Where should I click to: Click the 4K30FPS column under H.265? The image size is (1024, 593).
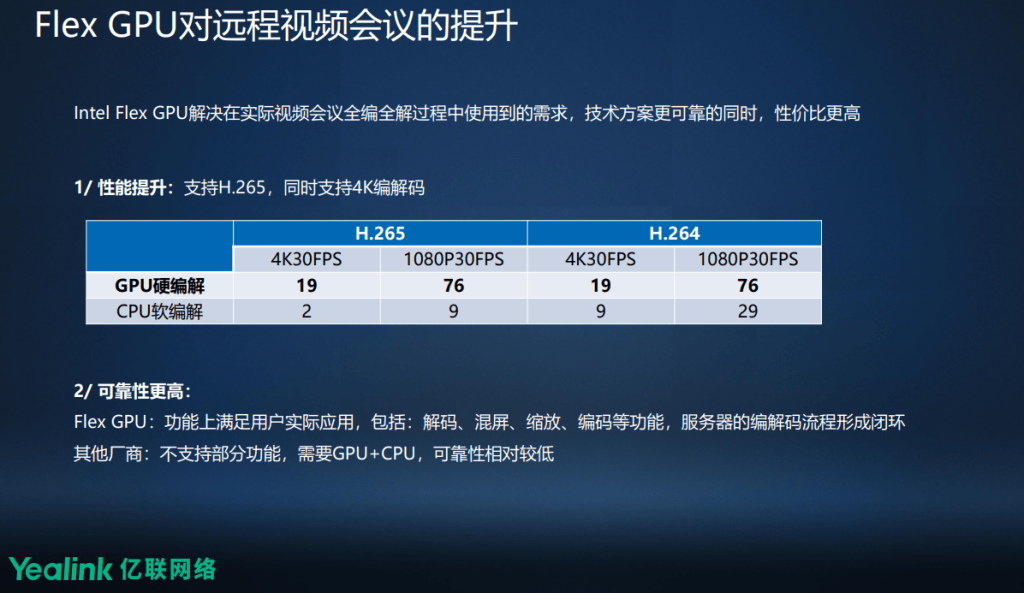click(306, 258)
